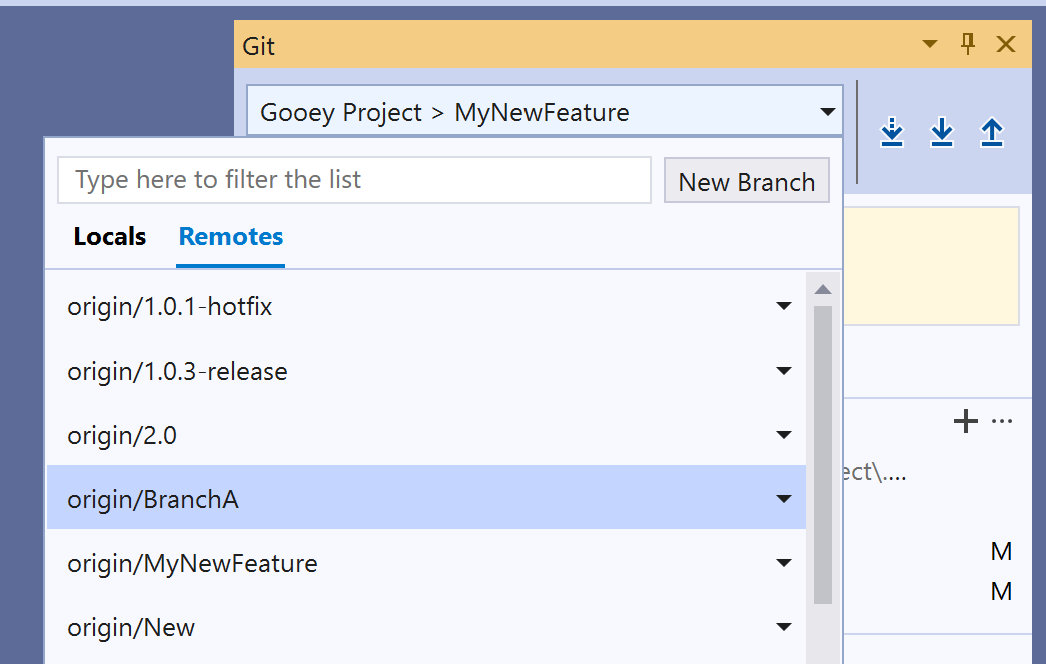The height and width of the screenshot is (664, 1046).
Task: Expand options for origin/MyNewFeature
Action: click(784, 562)
